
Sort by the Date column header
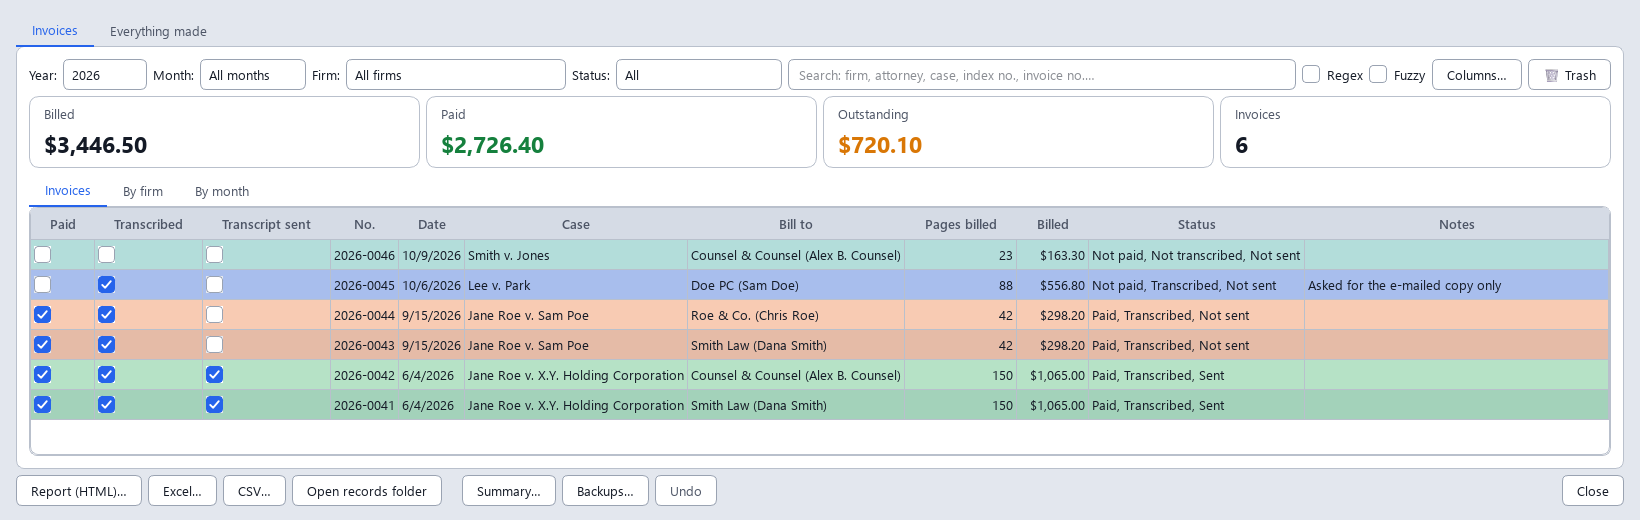pyautogui.click(x=432, y=225)
